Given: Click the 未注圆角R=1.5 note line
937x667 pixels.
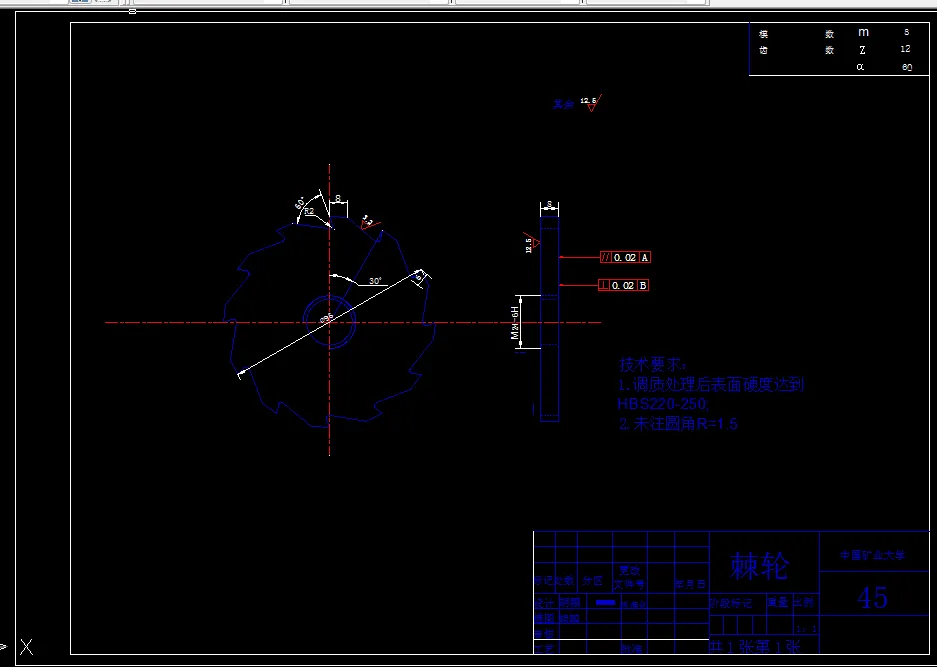Looking at the screenshot, I should tap(678, 424).
